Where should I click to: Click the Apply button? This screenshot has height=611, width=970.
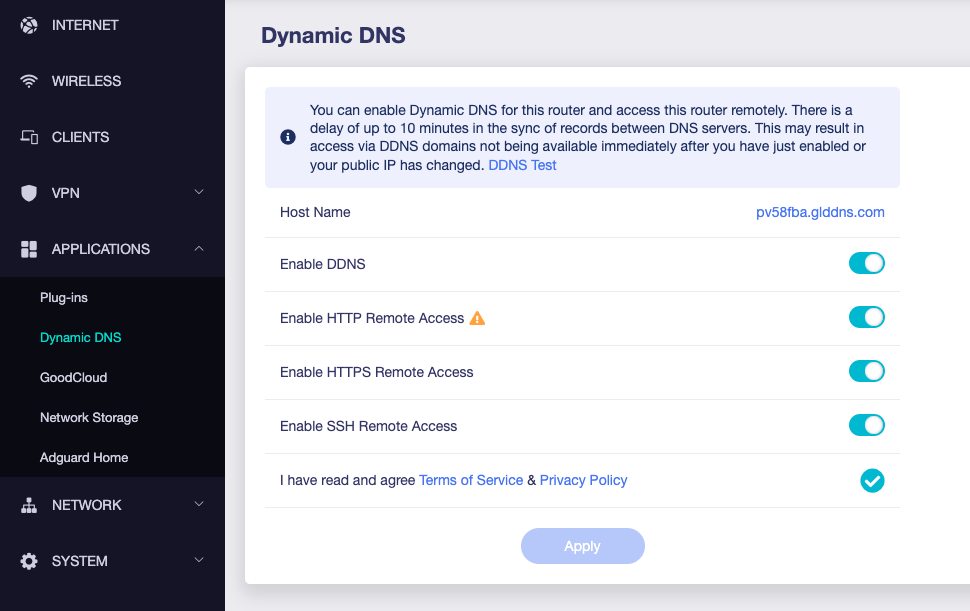point(583,546)
